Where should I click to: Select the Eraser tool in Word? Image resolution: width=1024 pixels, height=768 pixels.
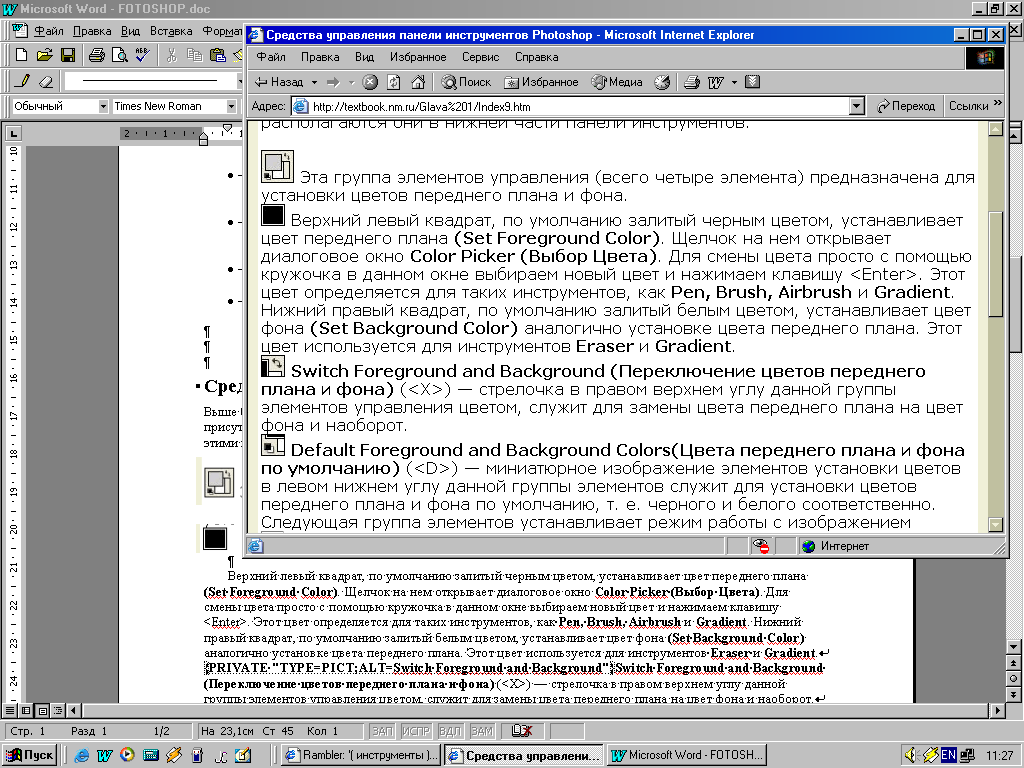click(x=46, y=82)
